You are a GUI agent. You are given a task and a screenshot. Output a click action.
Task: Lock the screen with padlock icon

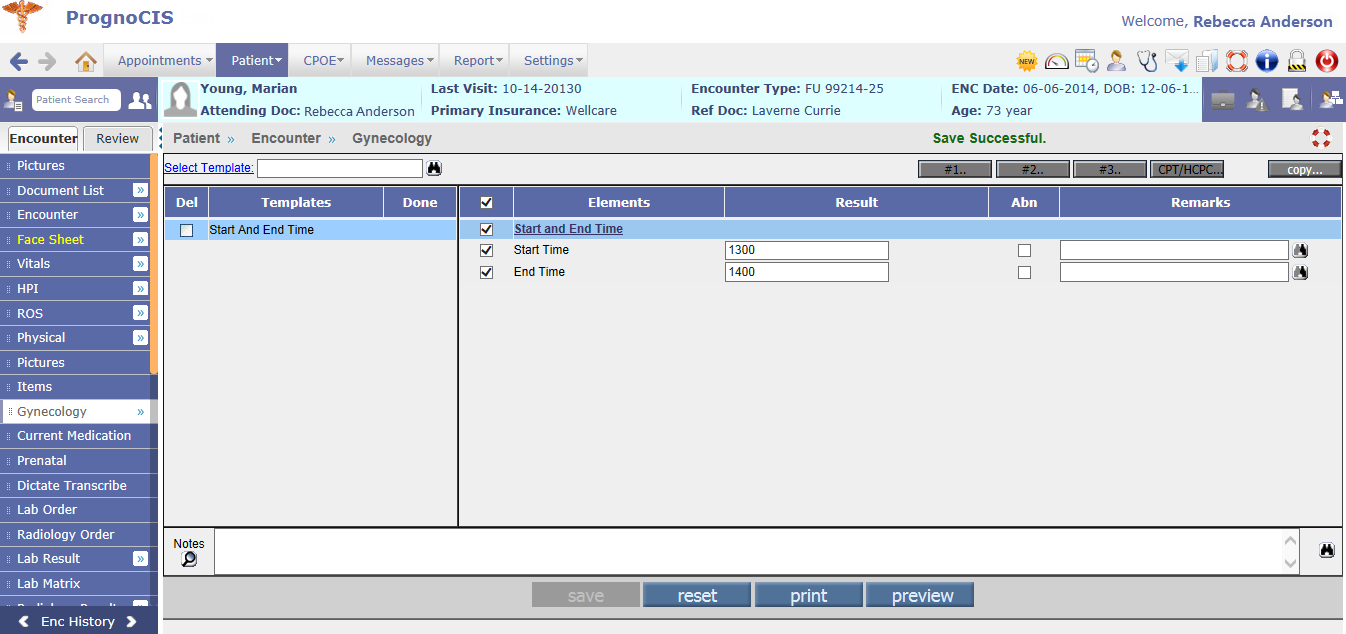tap(1297, 61)
